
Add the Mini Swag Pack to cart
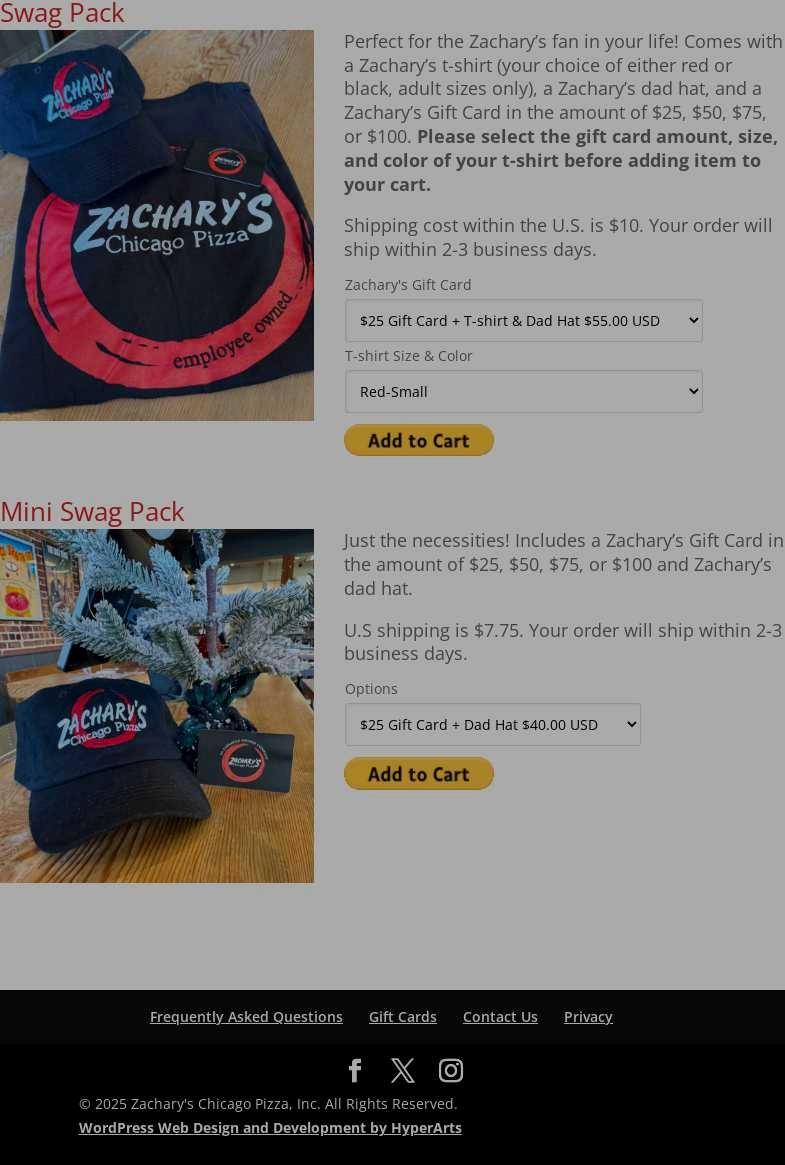pos(419,773)
